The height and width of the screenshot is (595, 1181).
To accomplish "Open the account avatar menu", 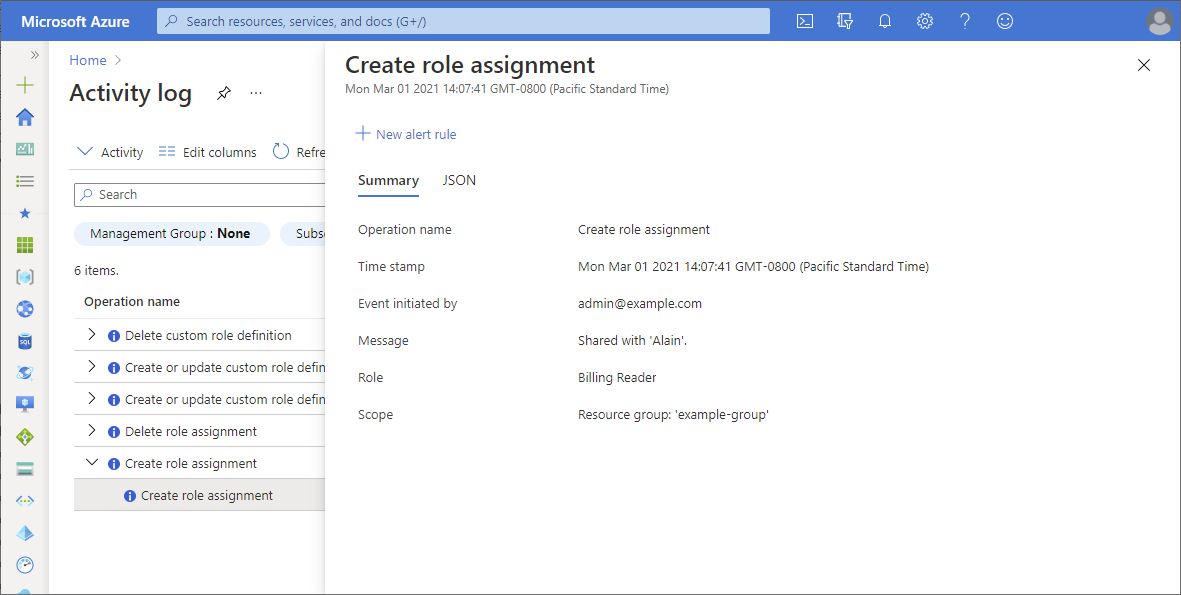I will [1159, 20].
